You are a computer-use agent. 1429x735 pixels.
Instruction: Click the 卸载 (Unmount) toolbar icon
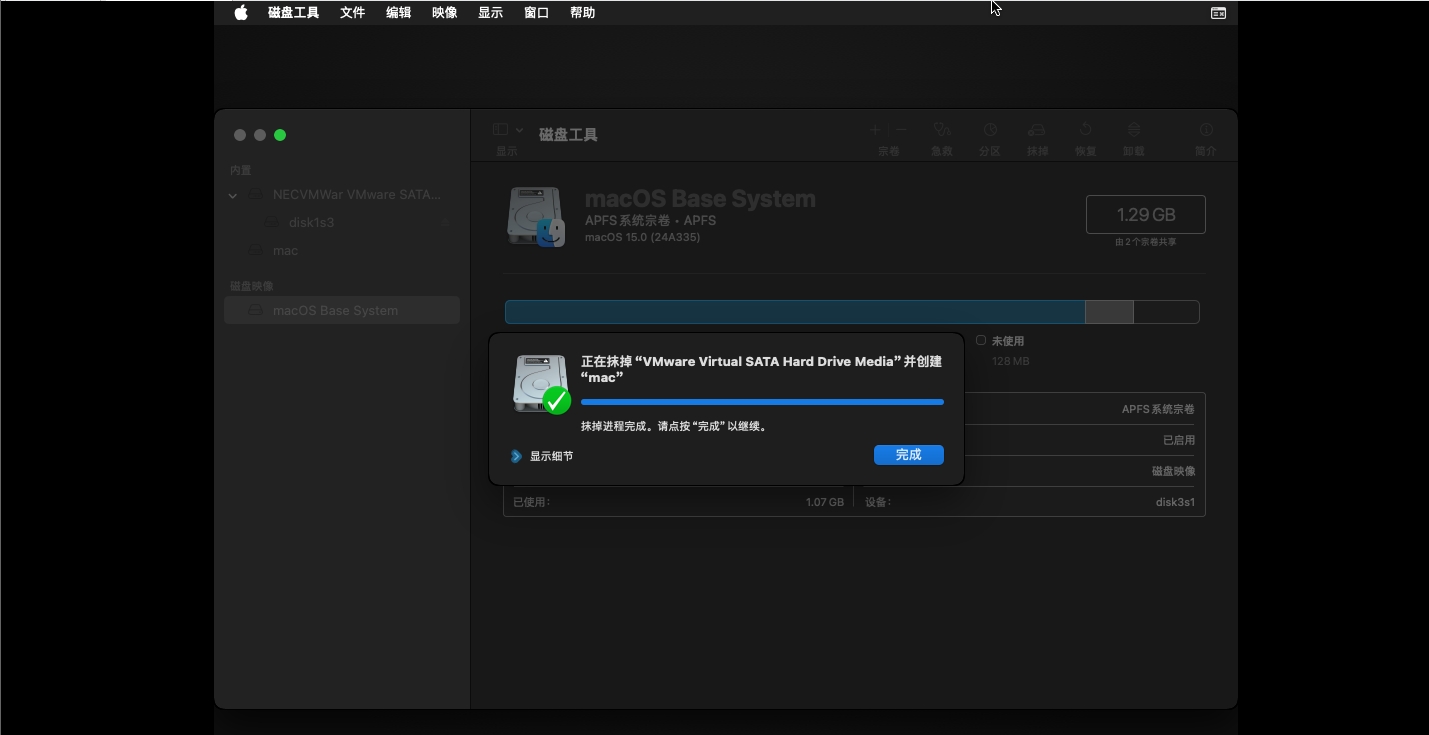(1133, 130)
